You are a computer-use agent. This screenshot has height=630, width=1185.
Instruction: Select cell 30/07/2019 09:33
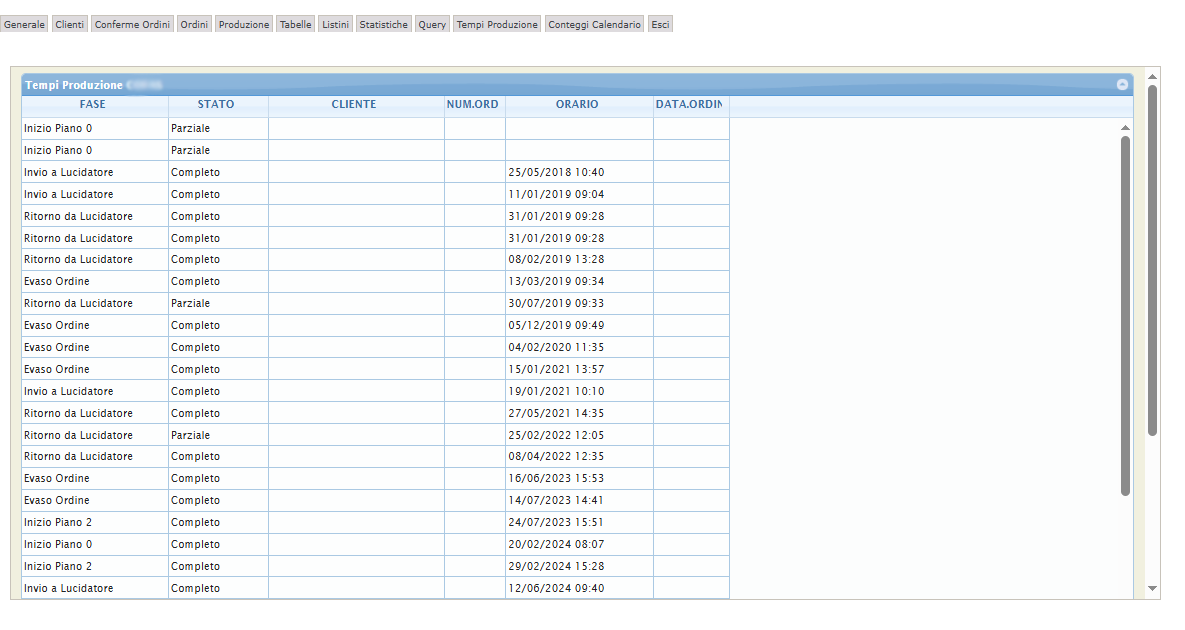click(x=579, y=303)
